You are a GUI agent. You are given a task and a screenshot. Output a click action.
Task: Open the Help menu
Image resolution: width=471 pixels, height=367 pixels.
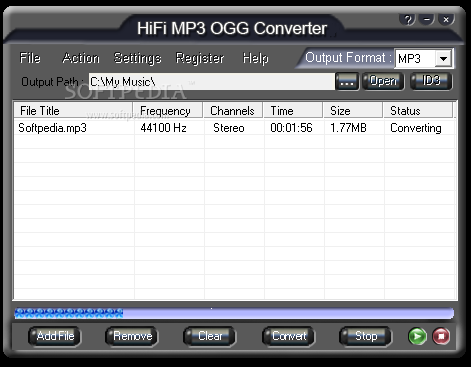pyautogui.click(x=255, y=58)
